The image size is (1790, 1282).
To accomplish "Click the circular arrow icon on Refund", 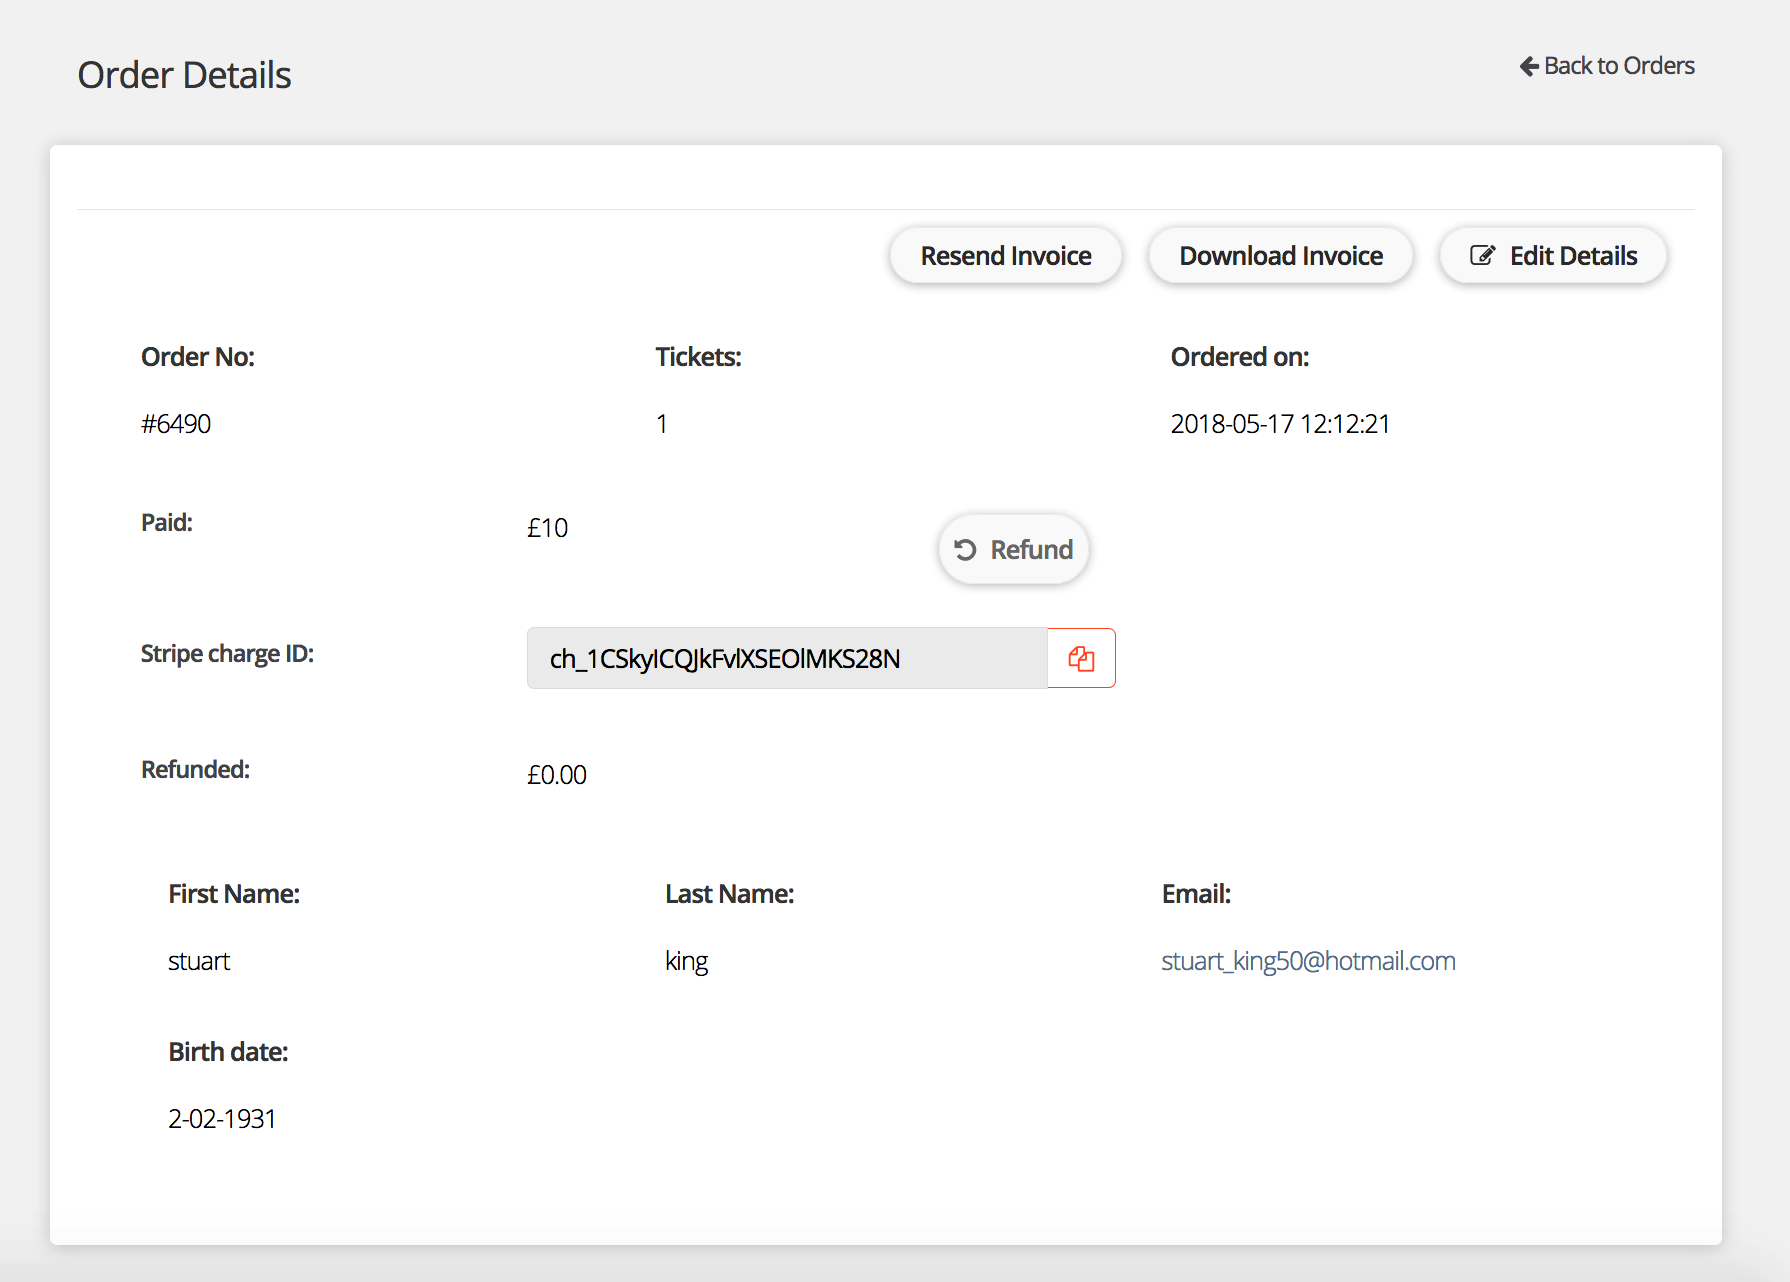I will pyautogui.click(x=965, y=550).
